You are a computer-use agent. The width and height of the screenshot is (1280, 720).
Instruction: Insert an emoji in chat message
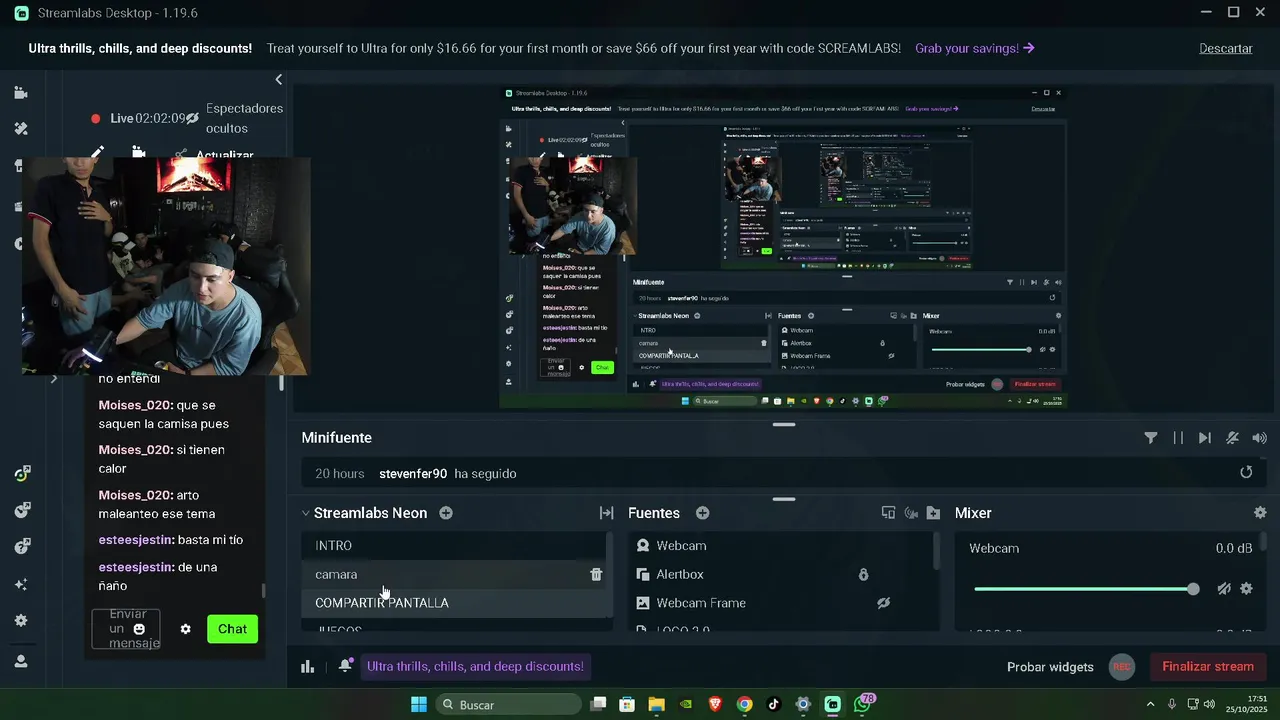(139, 629)
